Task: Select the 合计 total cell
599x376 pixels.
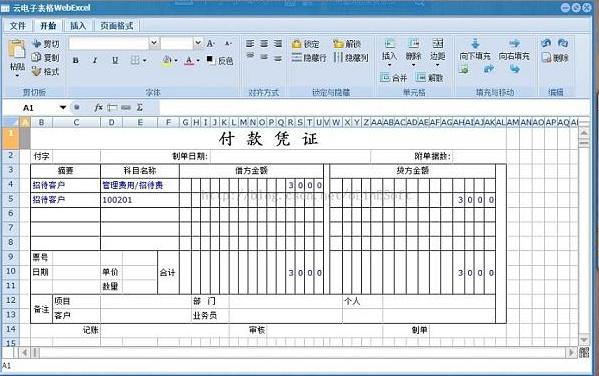Action: click(x=168, y=272)
